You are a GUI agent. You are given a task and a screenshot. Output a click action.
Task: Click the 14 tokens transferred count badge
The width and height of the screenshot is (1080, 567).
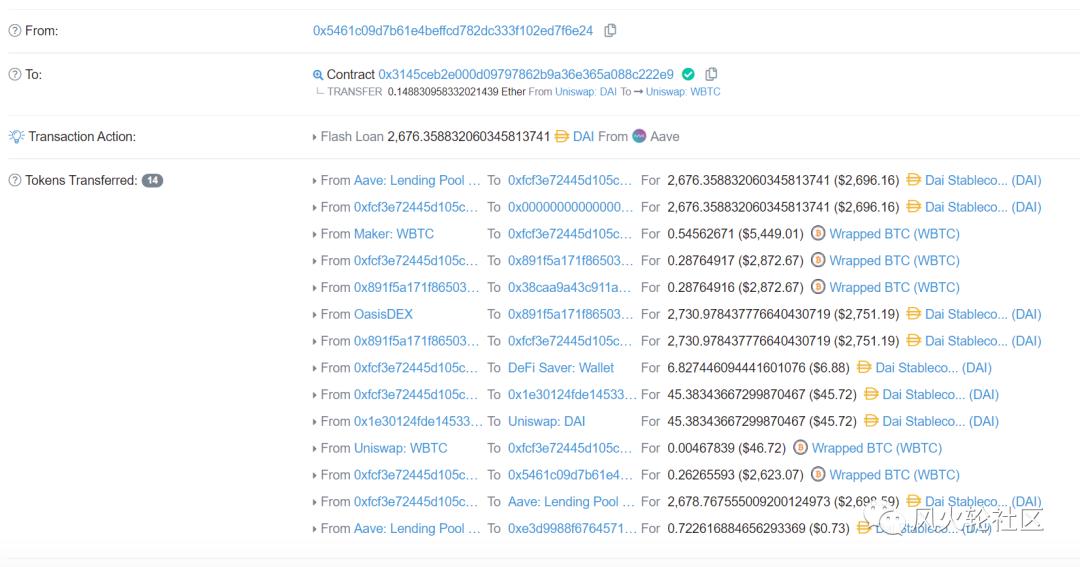pos(152,181)
